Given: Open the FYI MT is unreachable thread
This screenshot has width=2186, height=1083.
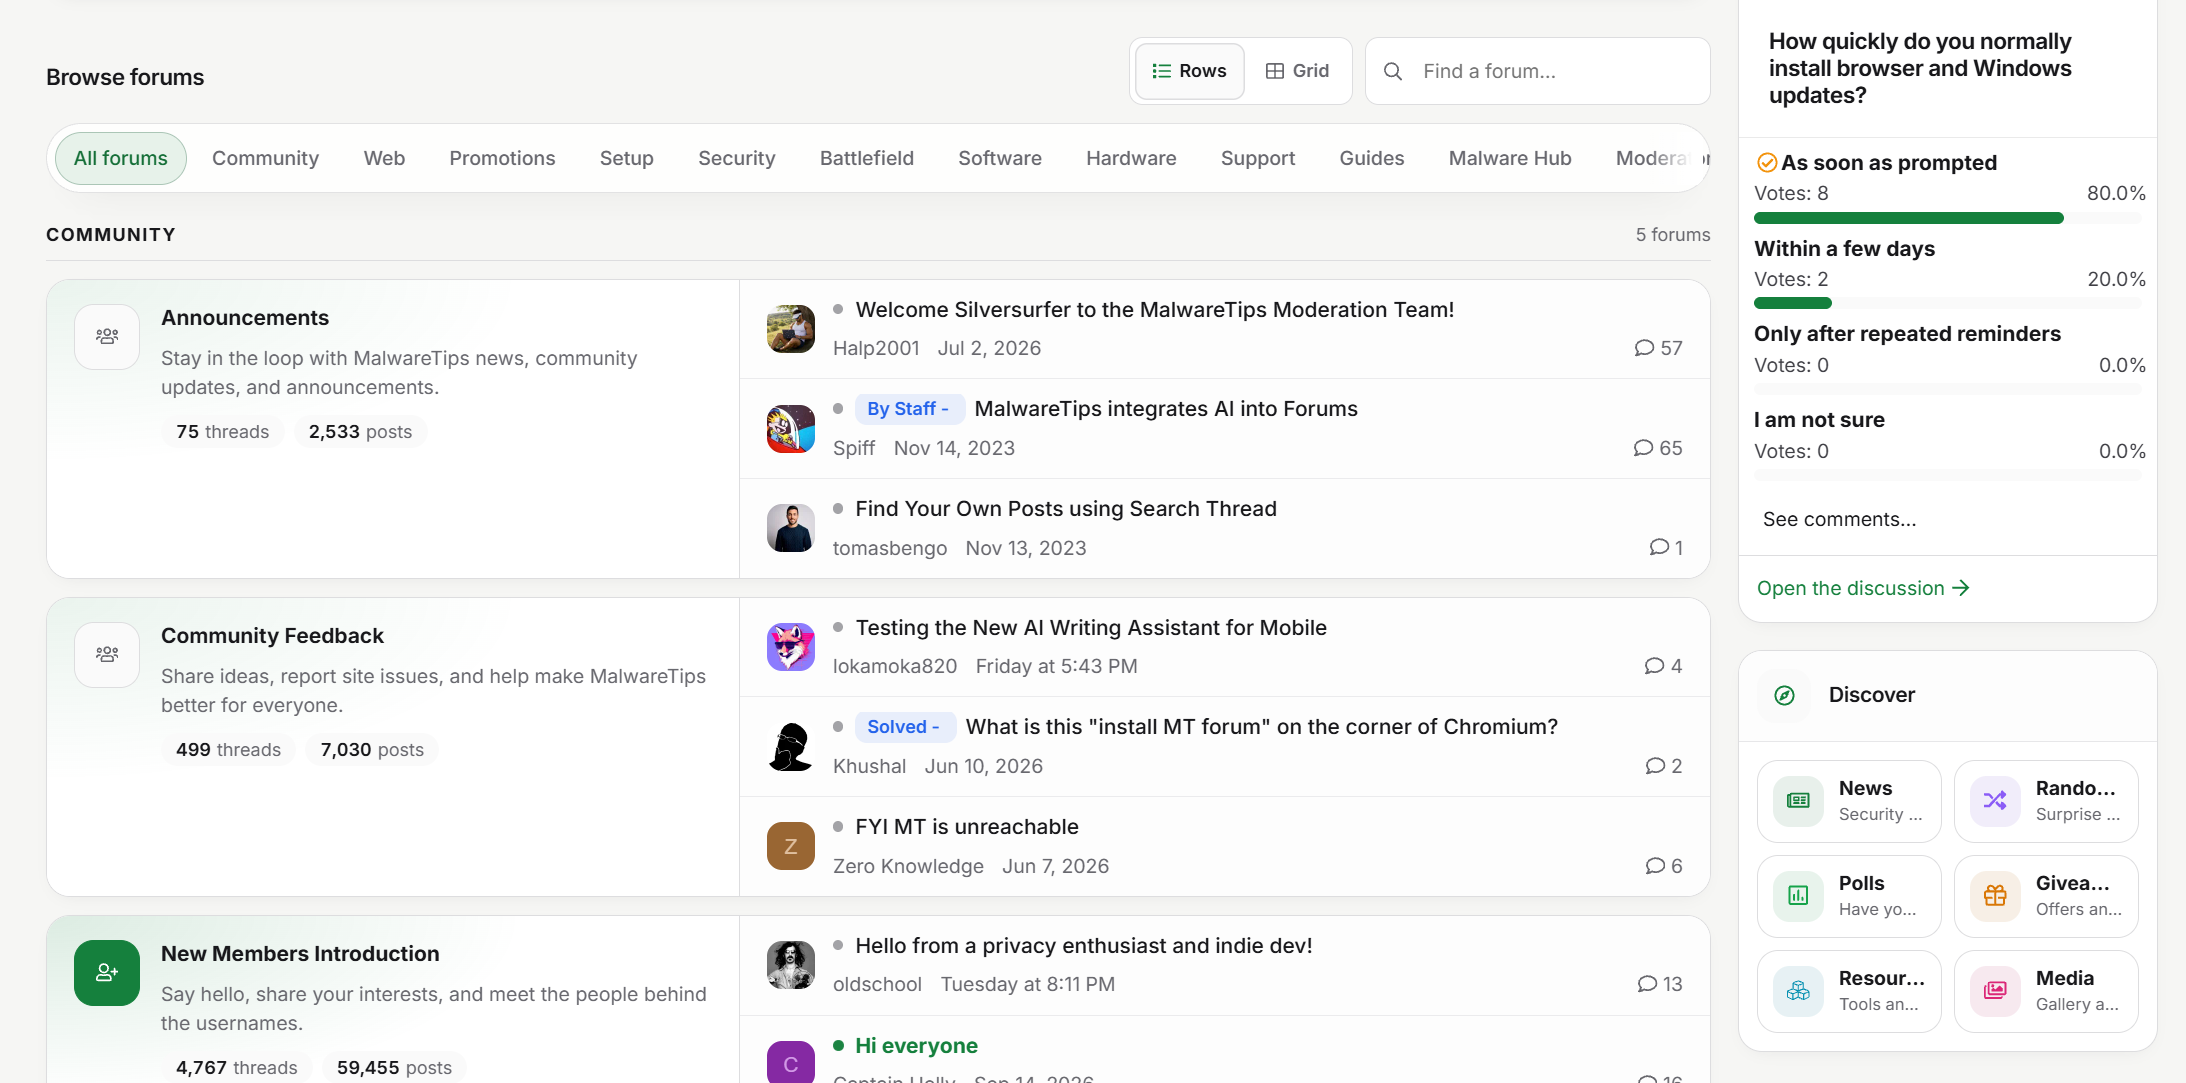Looking at the screenshot, I should pos(967,826).
